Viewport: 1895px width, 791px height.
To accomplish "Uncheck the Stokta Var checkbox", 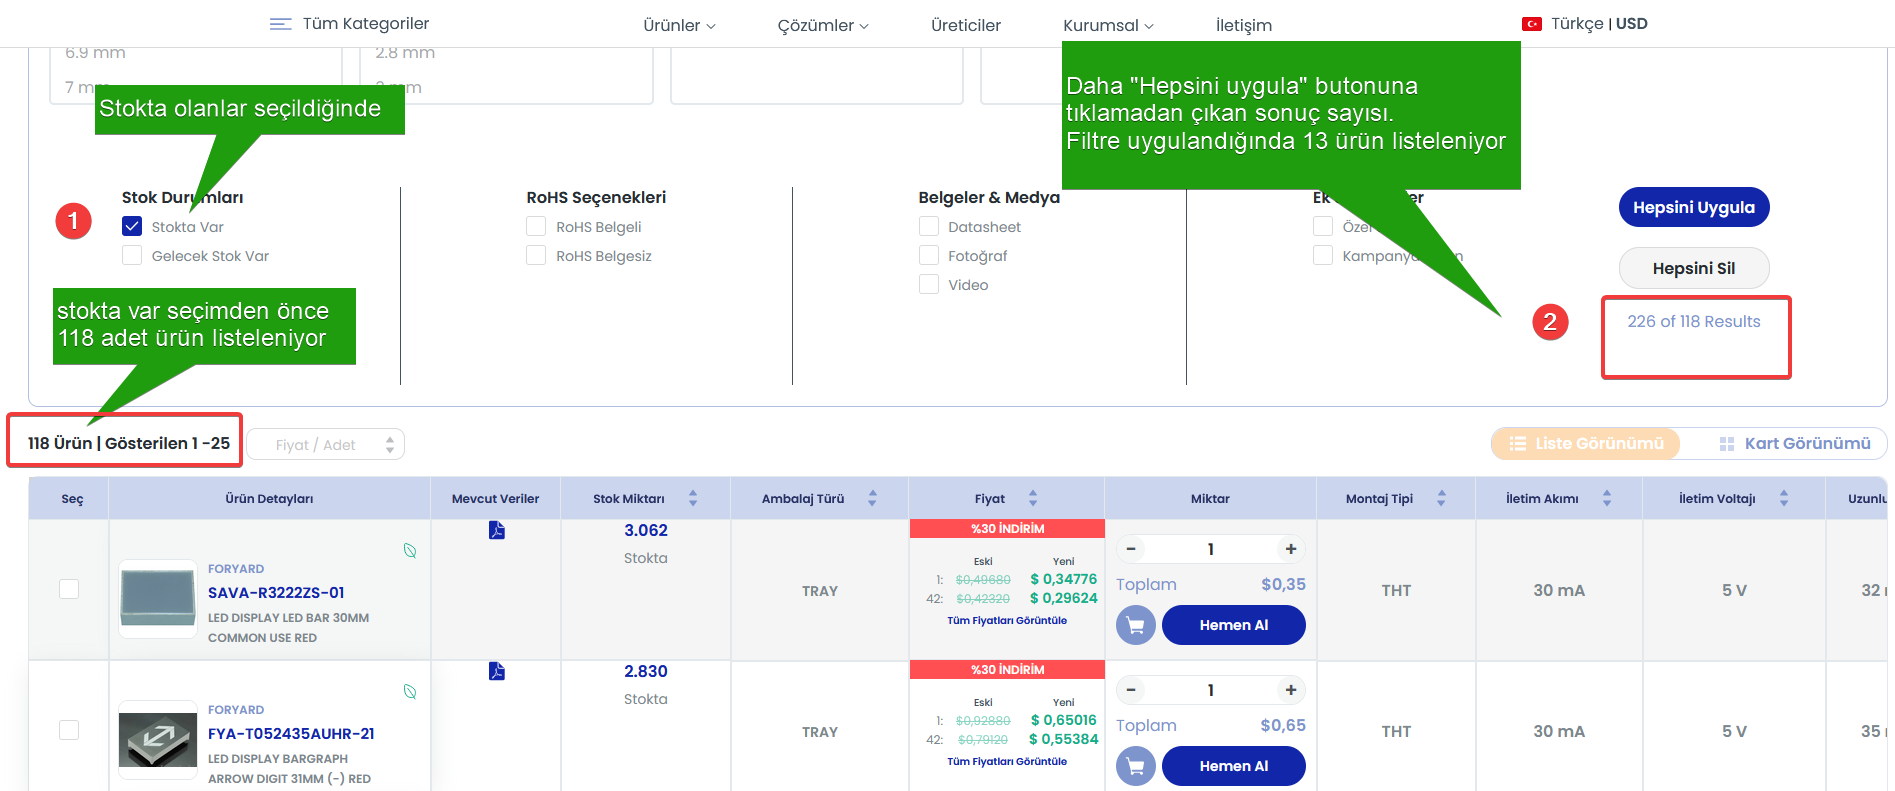I will pos(132,227).
